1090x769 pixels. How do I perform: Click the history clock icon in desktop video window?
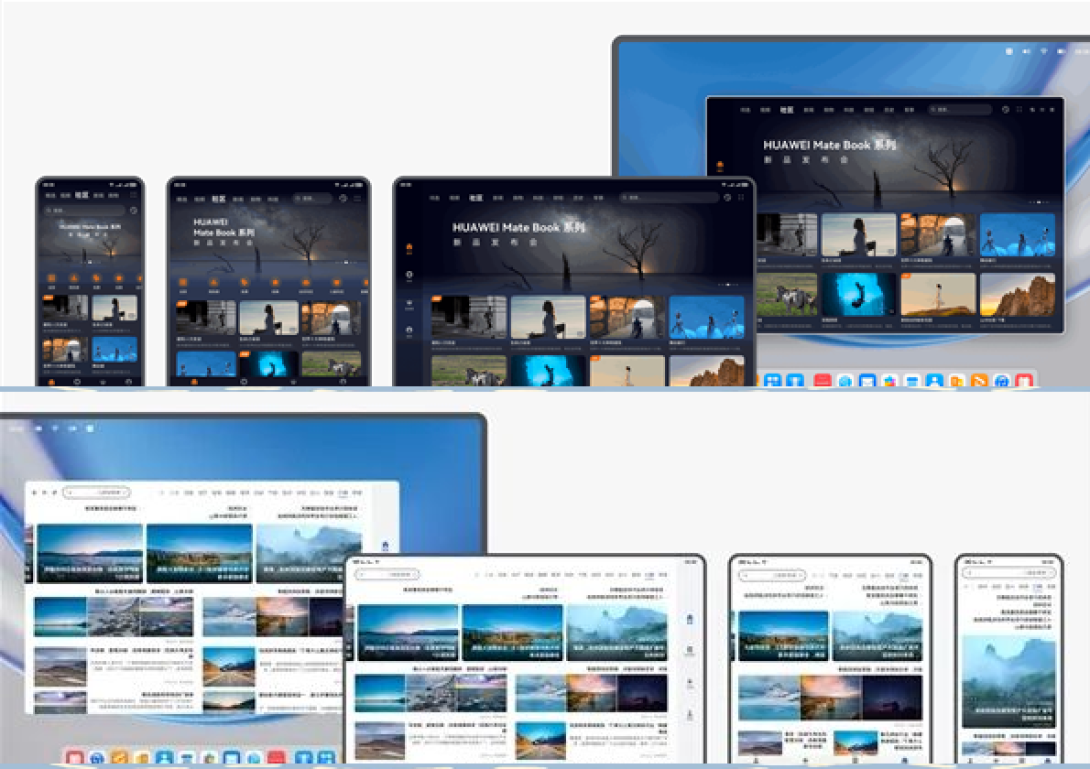1004,109
